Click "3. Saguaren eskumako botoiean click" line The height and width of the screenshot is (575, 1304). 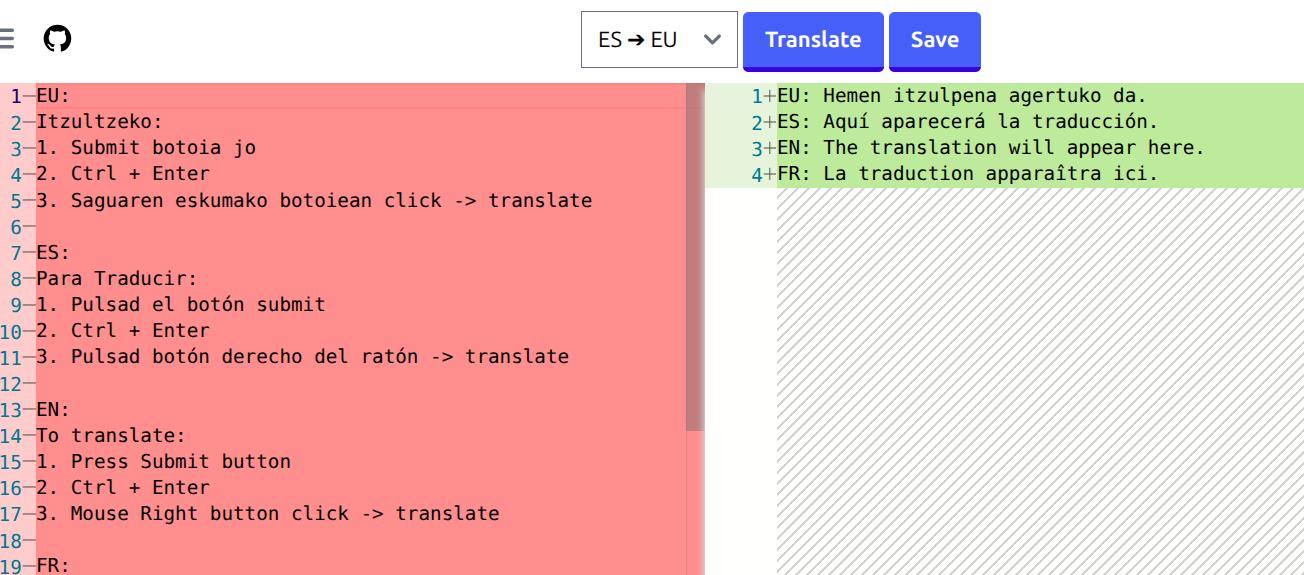point(313,200)
